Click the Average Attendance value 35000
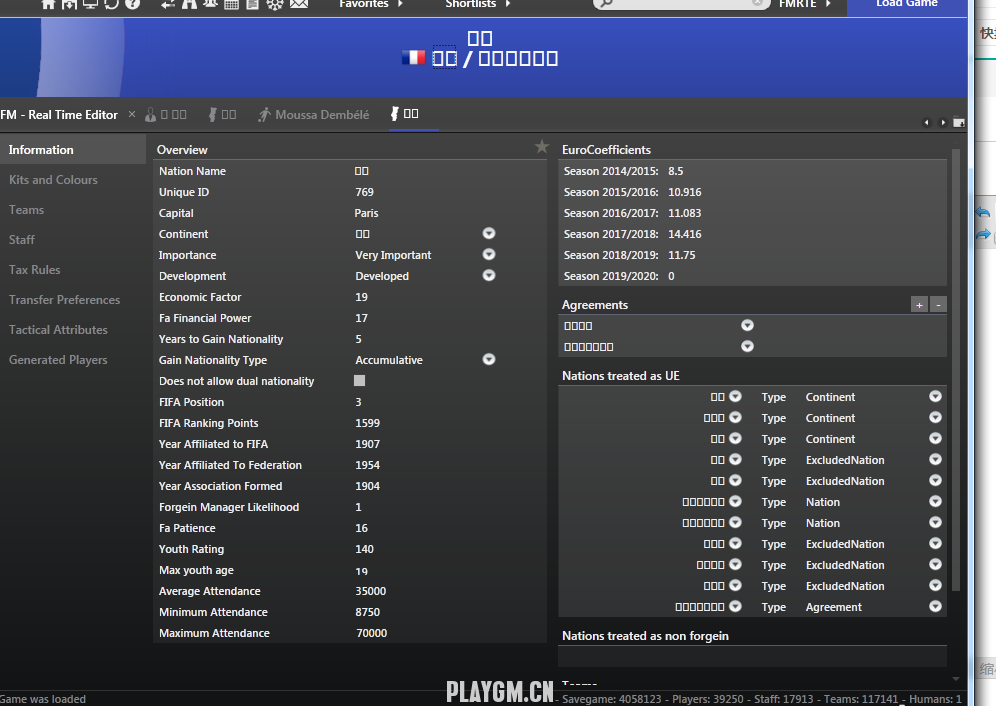Screen dimensions: 996x706 pos(371,591)
